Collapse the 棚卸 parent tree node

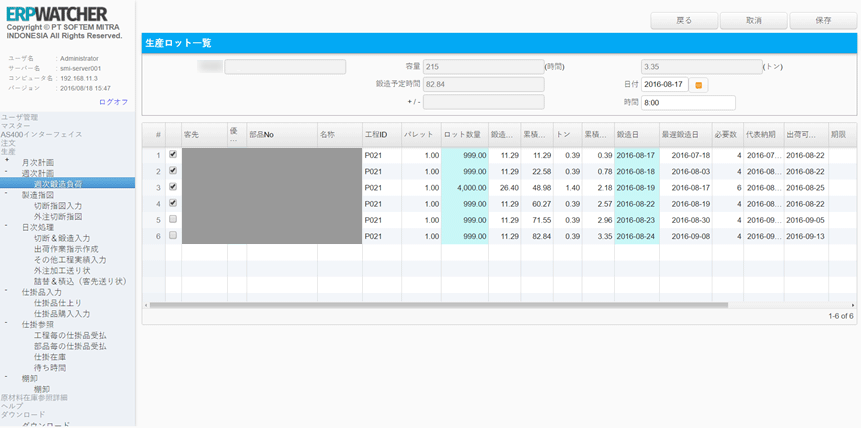coord(7,377)
